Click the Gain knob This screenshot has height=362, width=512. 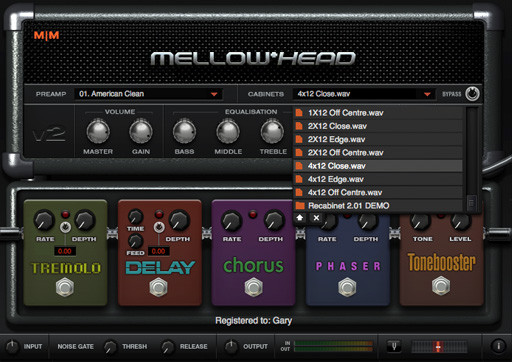pos(141,132)
